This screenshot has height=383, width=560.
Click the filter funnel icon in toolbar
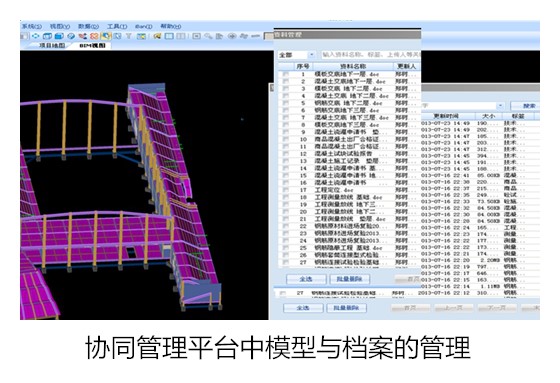tap(129, 36)
